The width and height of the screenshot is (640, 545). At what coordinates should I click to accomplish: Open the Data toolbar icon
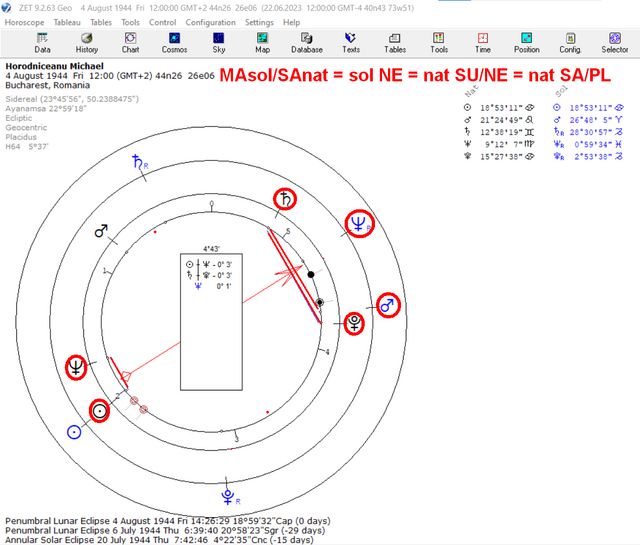[42, 43]
